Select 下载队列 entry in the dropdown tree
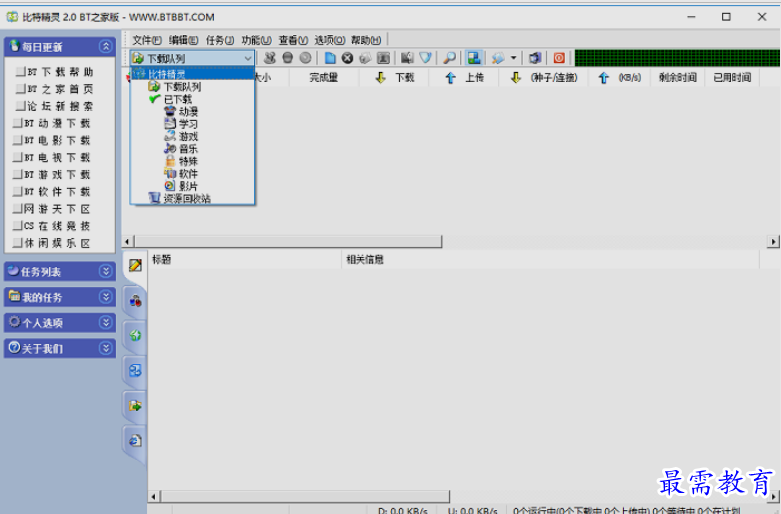 [182, 87]
